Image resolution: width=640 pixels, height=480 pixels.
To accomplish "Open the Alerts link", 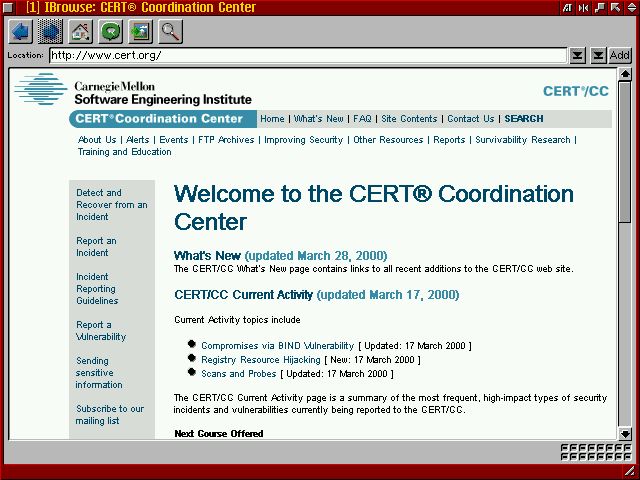I will (x=138, y=140).
